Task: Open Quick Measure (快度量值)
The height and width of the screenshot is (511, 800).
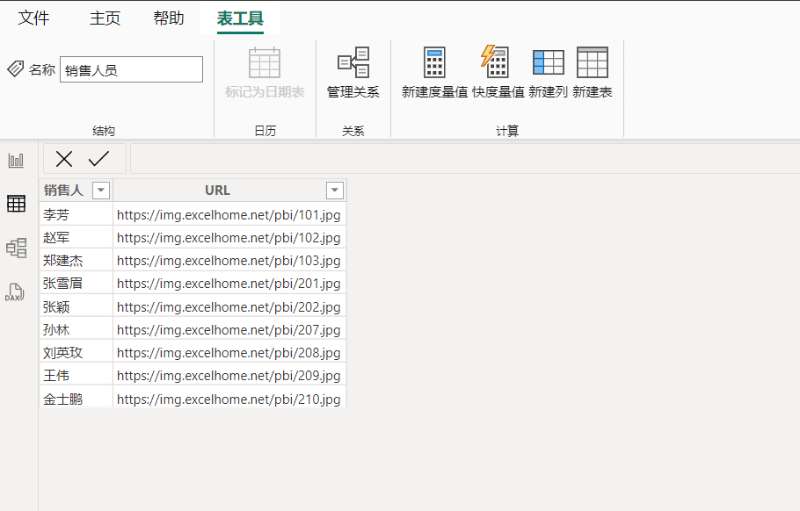Action: coord(498,72)
